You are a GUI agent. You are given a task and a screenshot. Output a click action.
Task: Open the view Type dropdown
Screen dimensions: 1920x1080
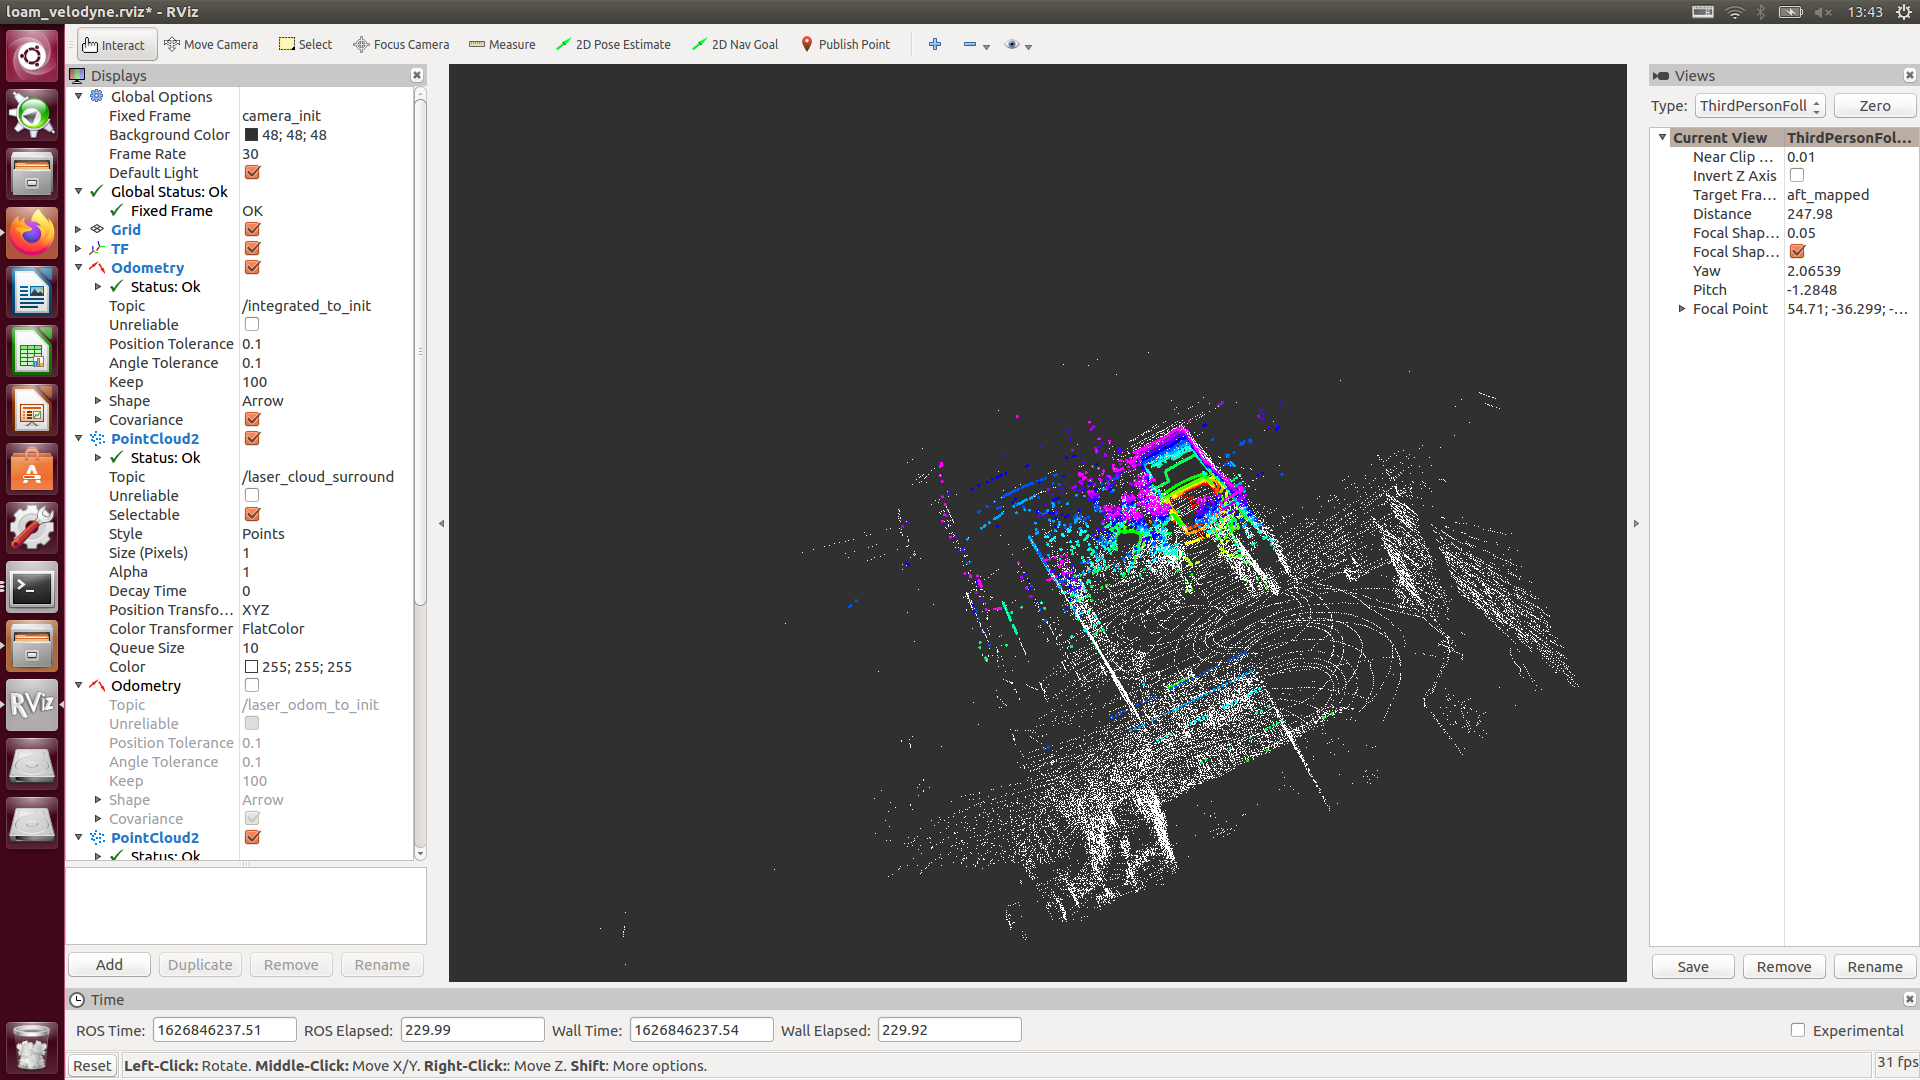click(x=1760, y=106)
